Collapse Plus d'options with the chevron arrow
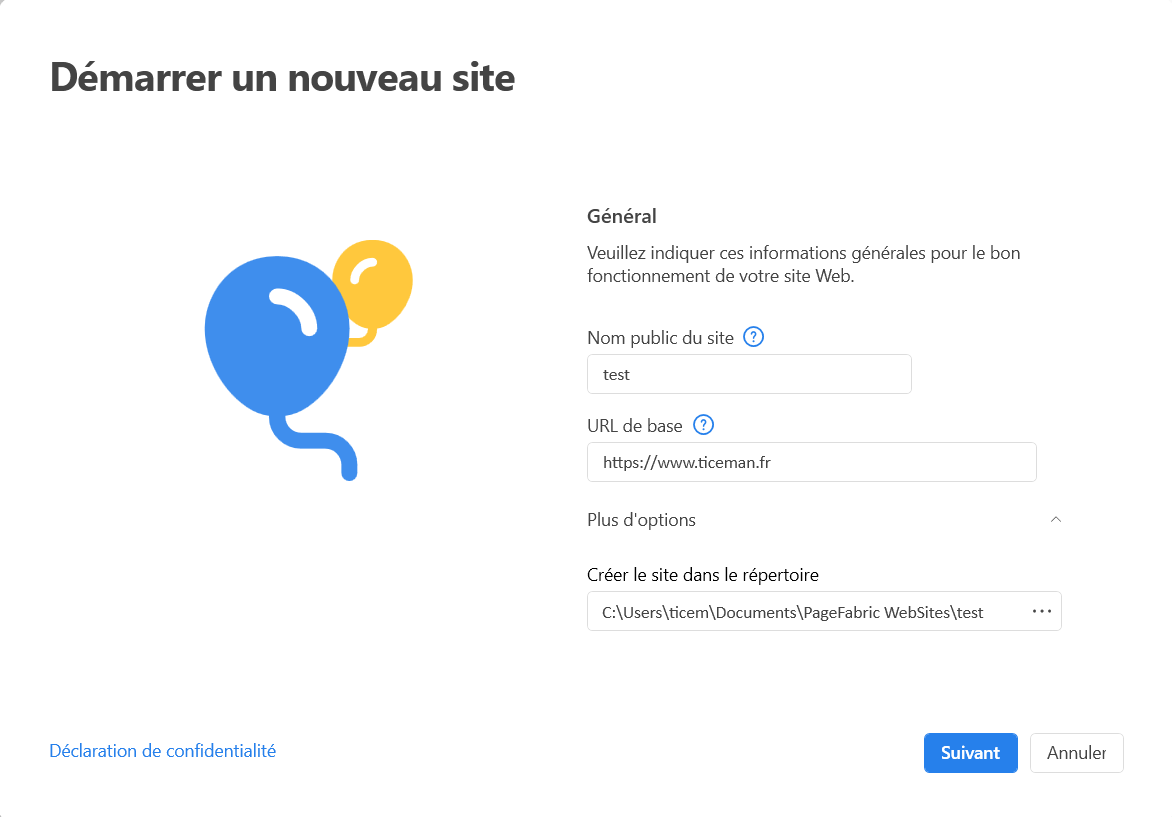This screenshot has width=1172, height=817. tap(1055, 520)
